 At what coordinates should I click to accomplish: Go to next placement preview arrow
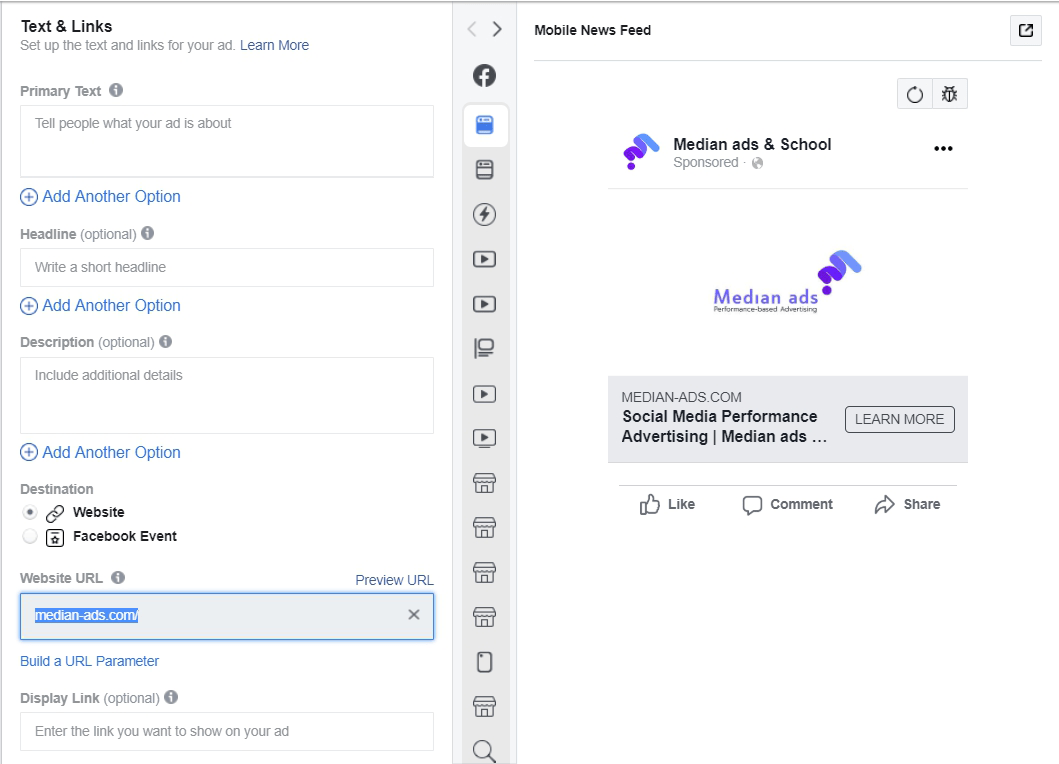[x=497, y=29]
